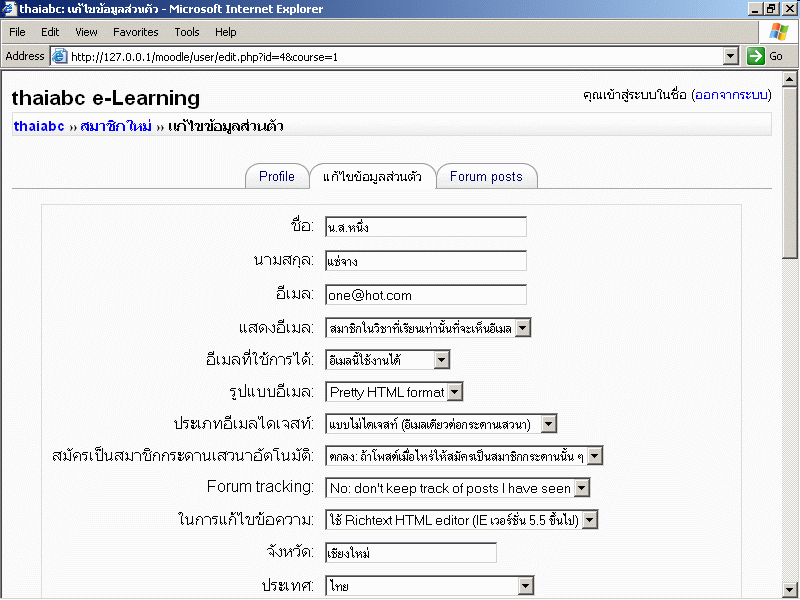Click the Internet Explorer page icon in title bar
800x600 pixels.
[x=10, y=9]
